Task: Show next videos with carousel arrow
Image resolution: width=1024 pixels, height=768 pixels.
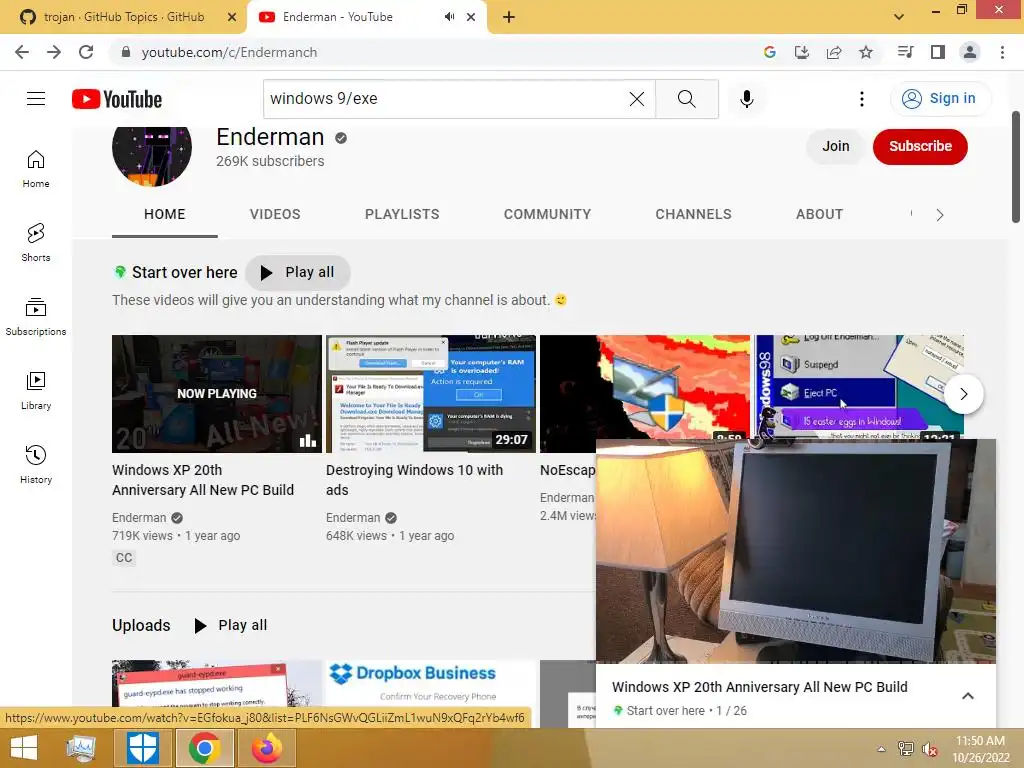Action: tap(963, 394)
